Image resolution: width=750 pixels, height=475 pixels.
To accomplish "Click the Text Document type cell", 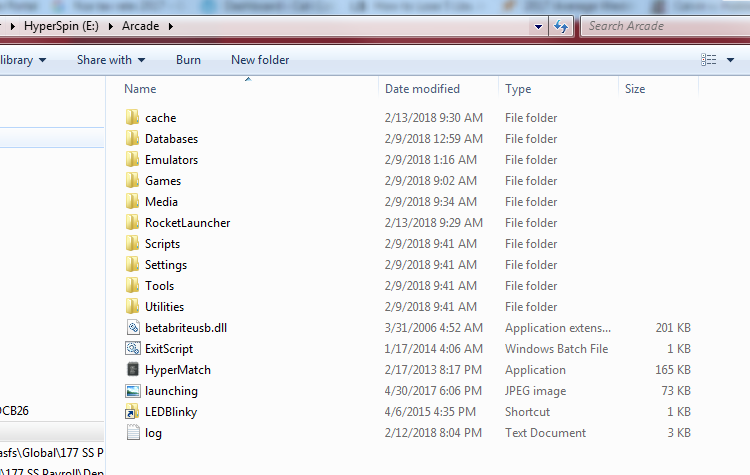I will pos(545,433).
